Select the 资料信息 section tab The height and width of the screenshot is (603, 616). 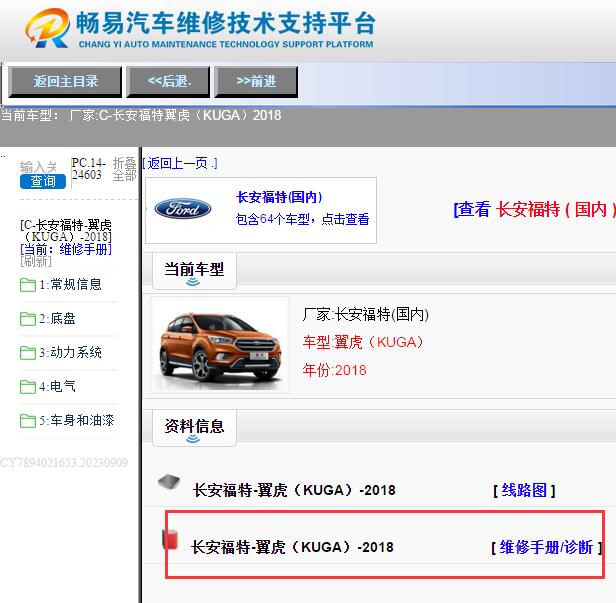194,428
